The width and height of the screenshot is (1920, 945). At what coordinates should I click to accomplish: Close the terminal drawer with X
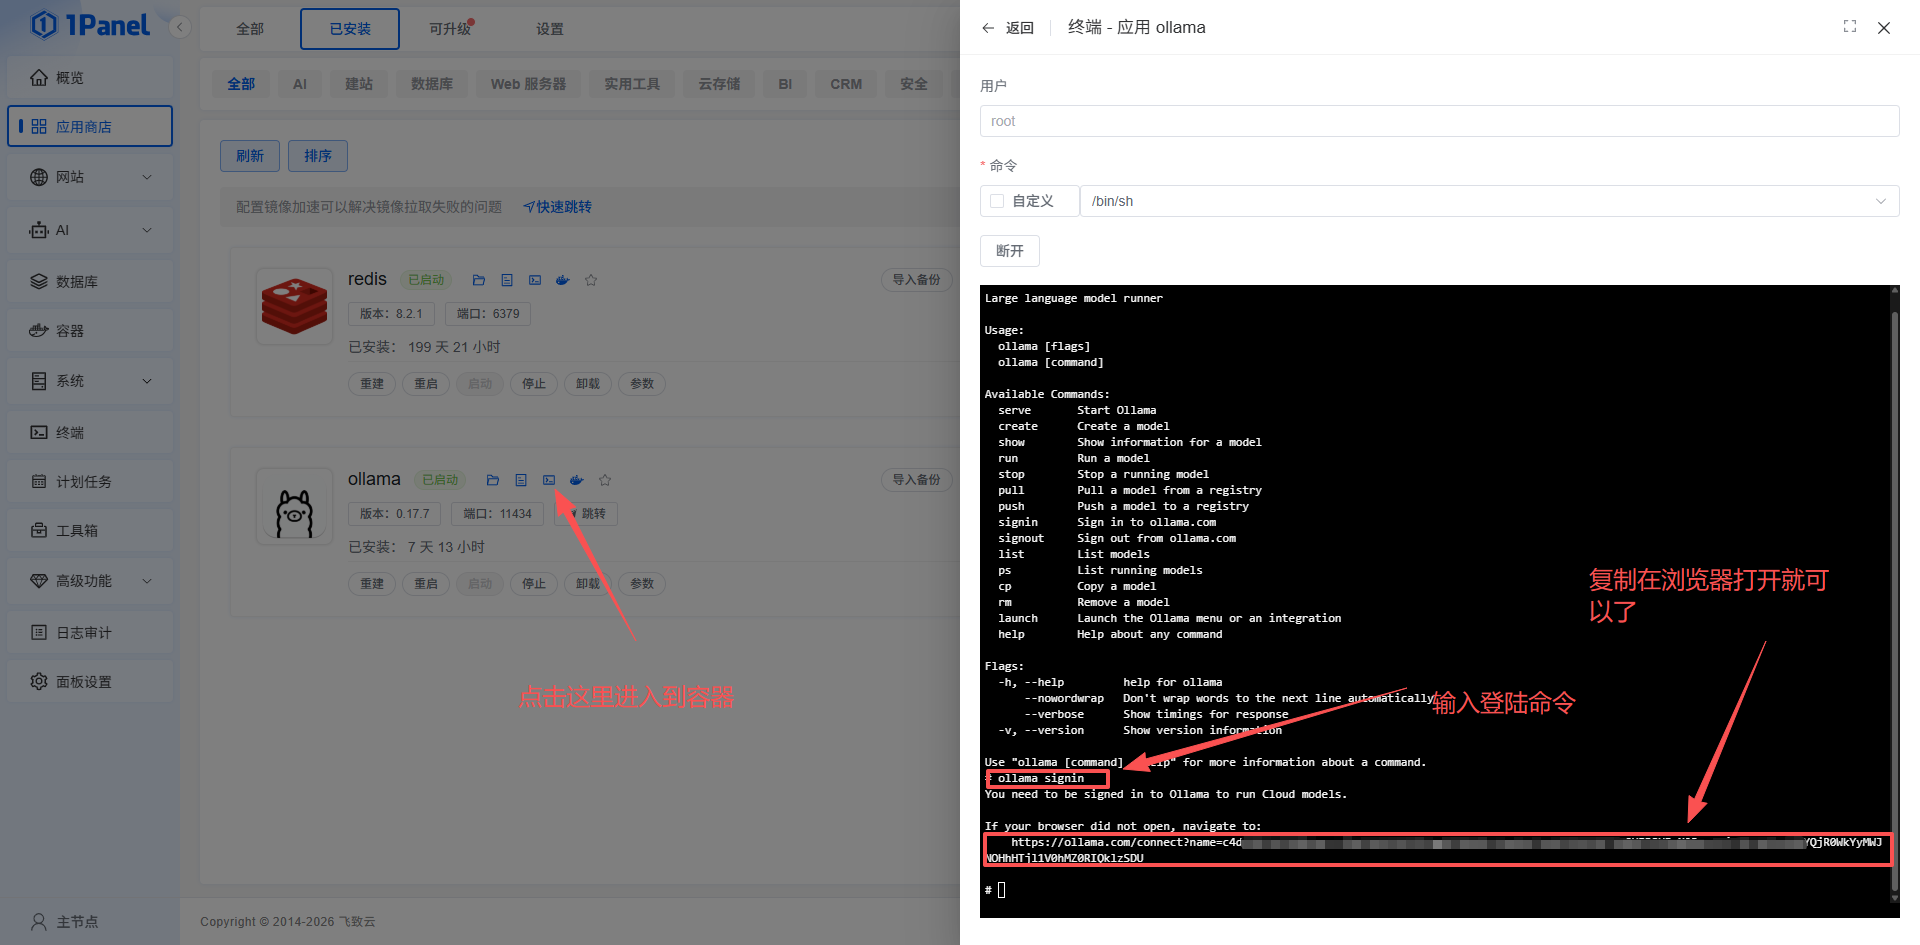(1884, 28)
